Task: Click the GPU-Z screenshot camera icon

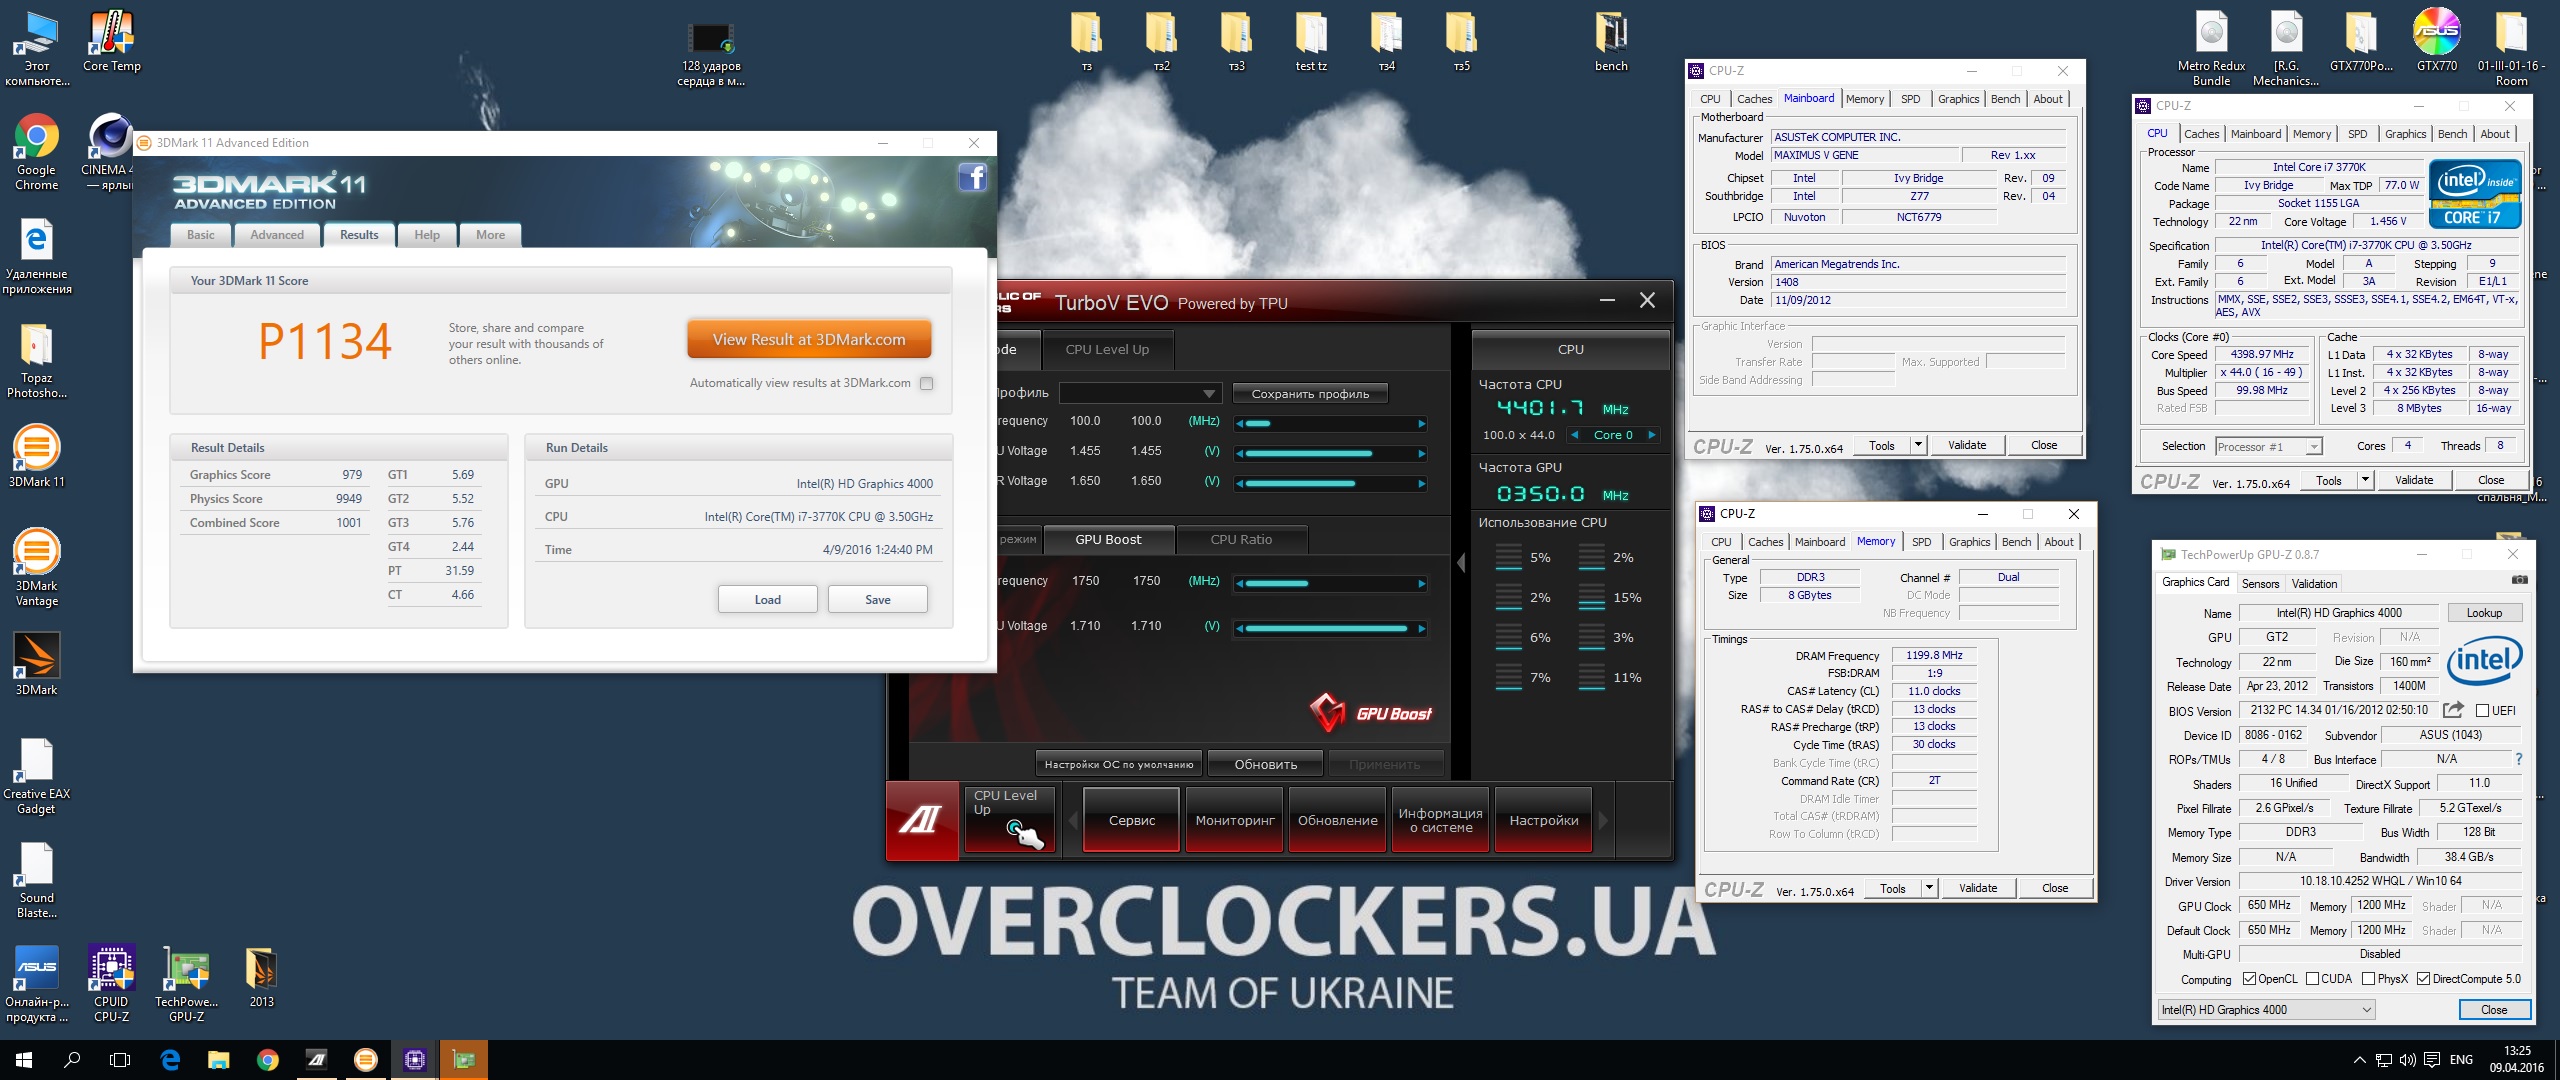Action: coord(2519,580)
